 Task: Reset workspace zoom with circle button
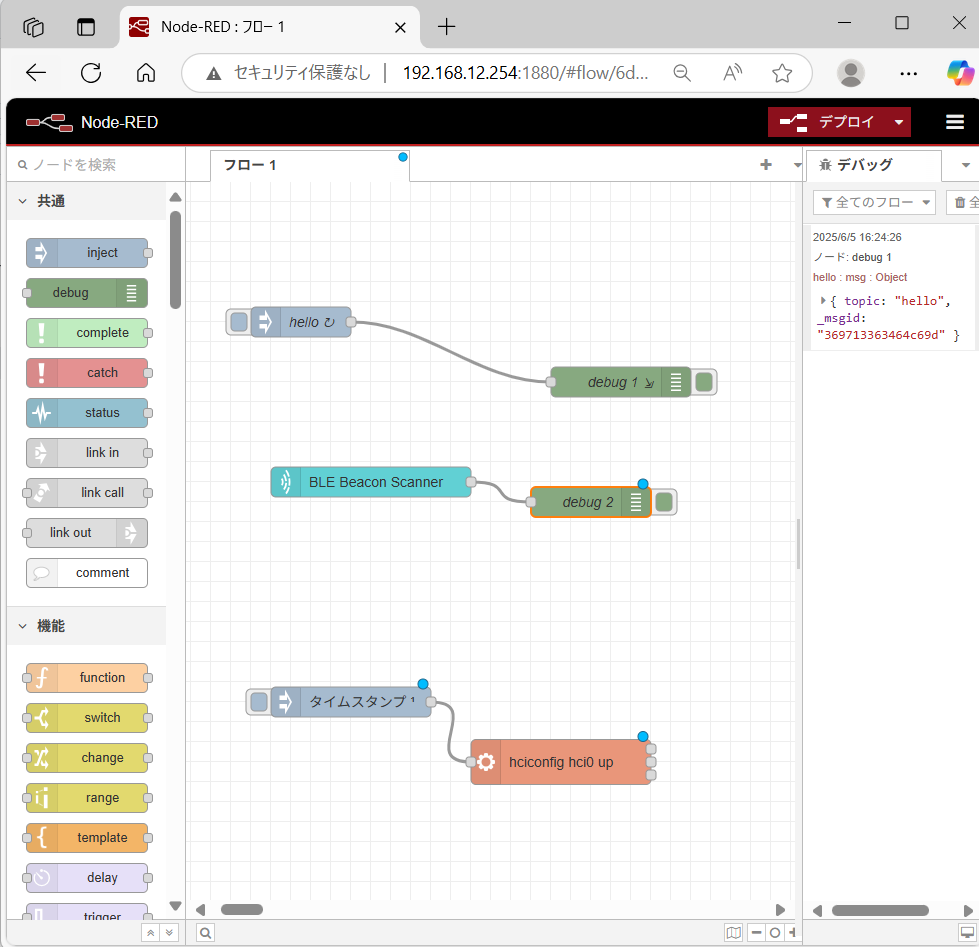tap(775, 933)
